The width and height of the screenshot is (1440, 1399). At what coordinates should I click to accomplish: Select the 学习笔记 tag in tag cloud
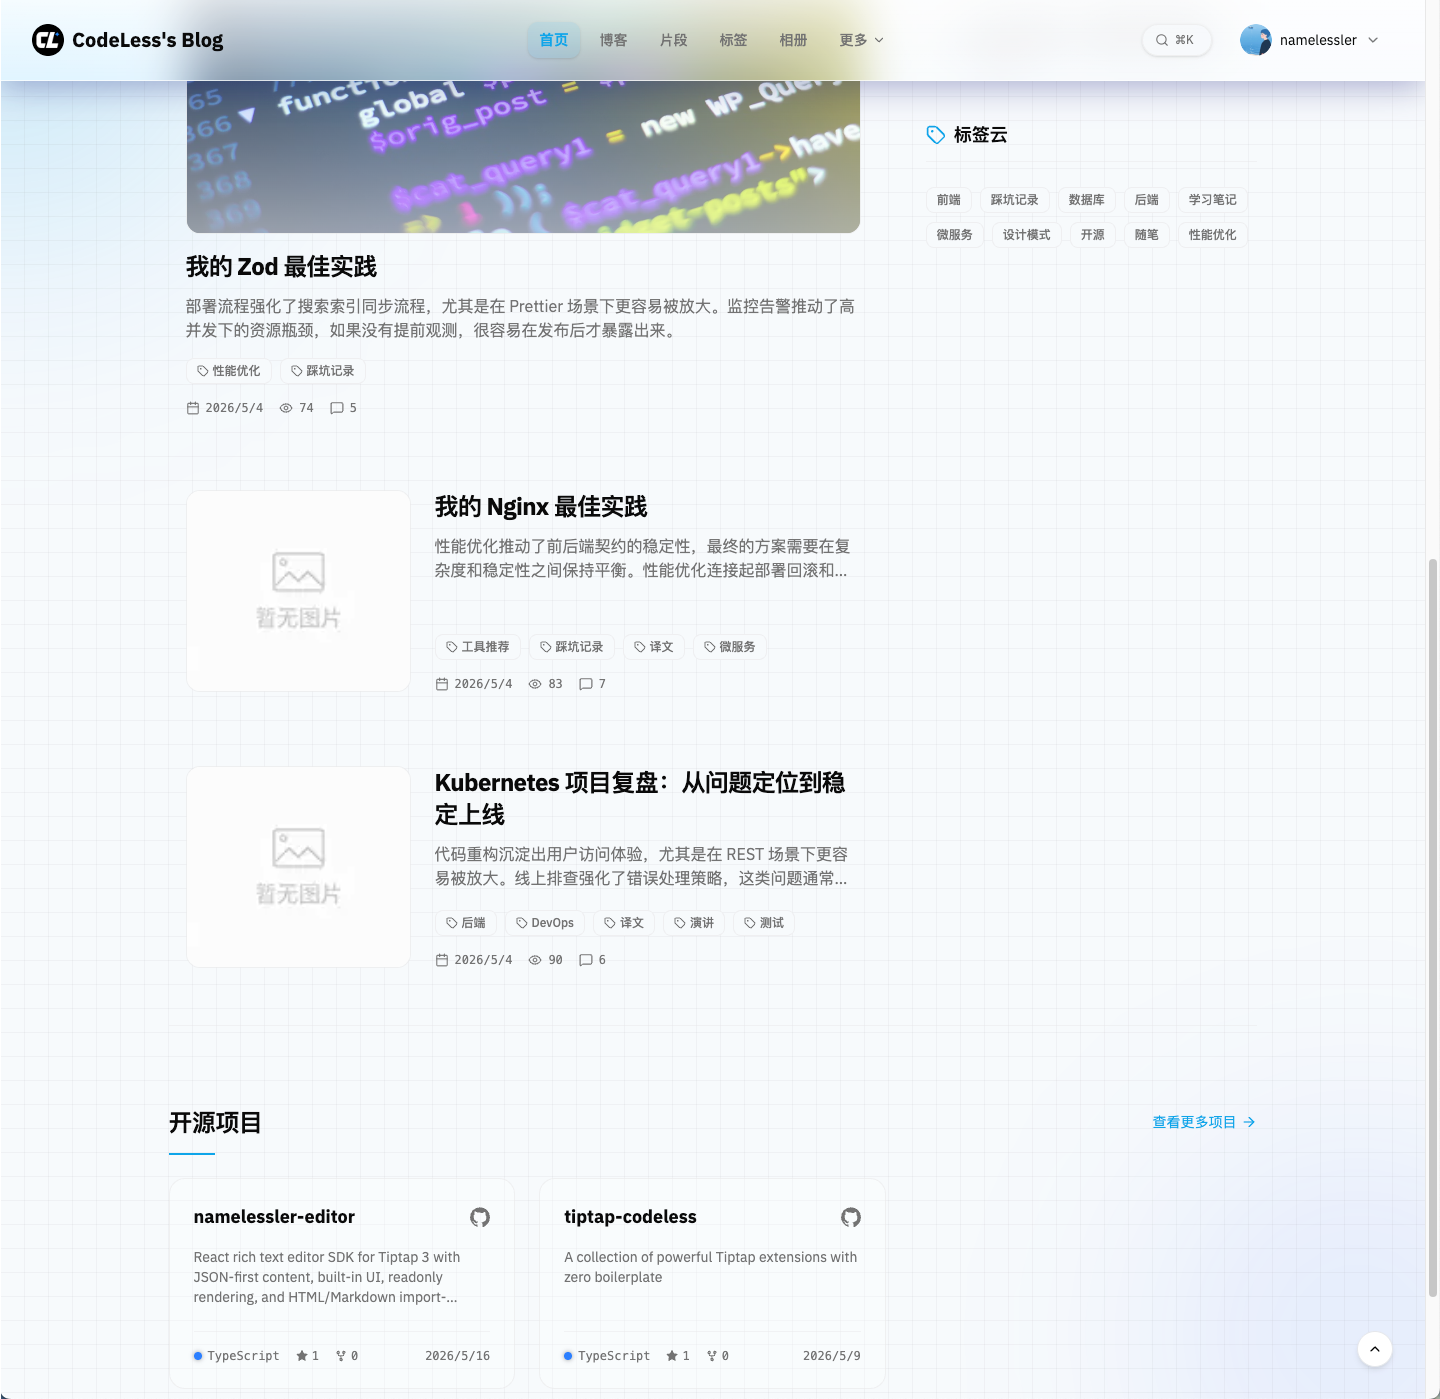click(1213, 200)
